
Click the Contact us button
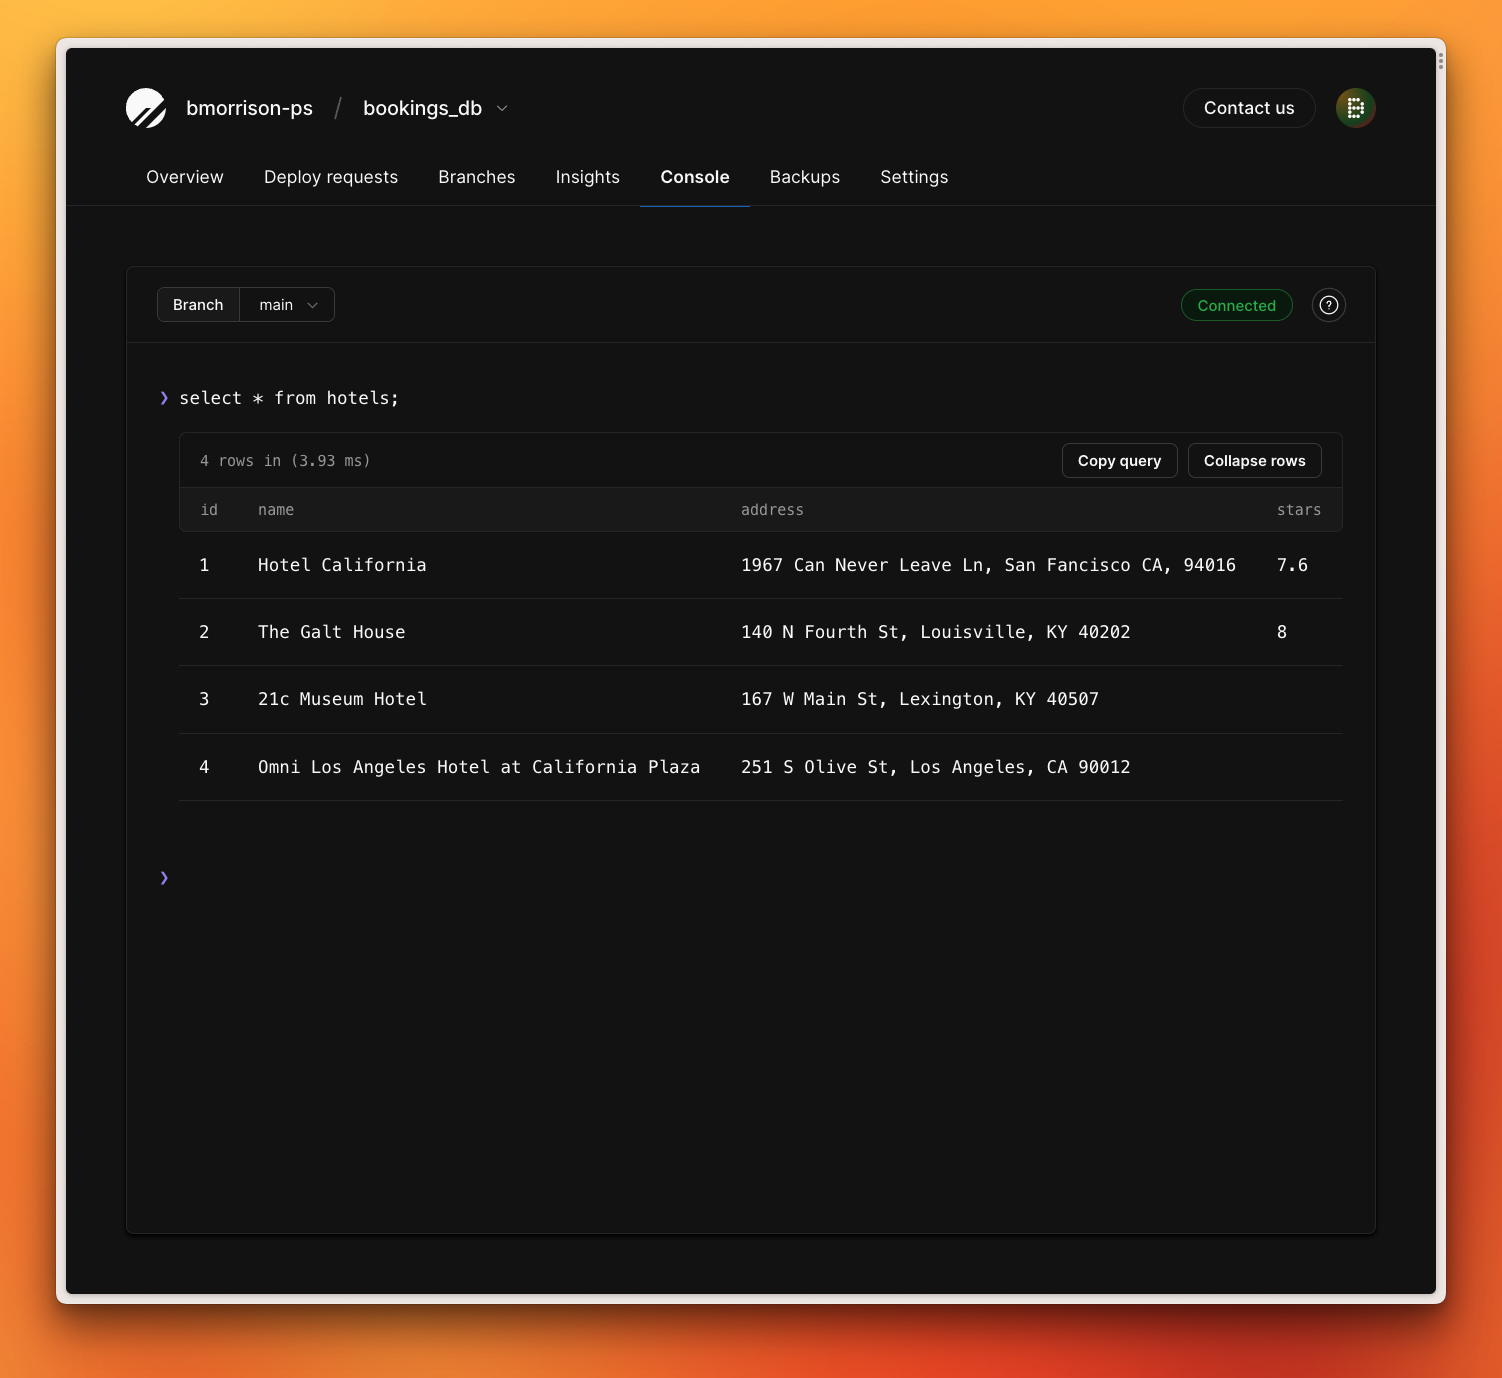(x=1249, y=108)
